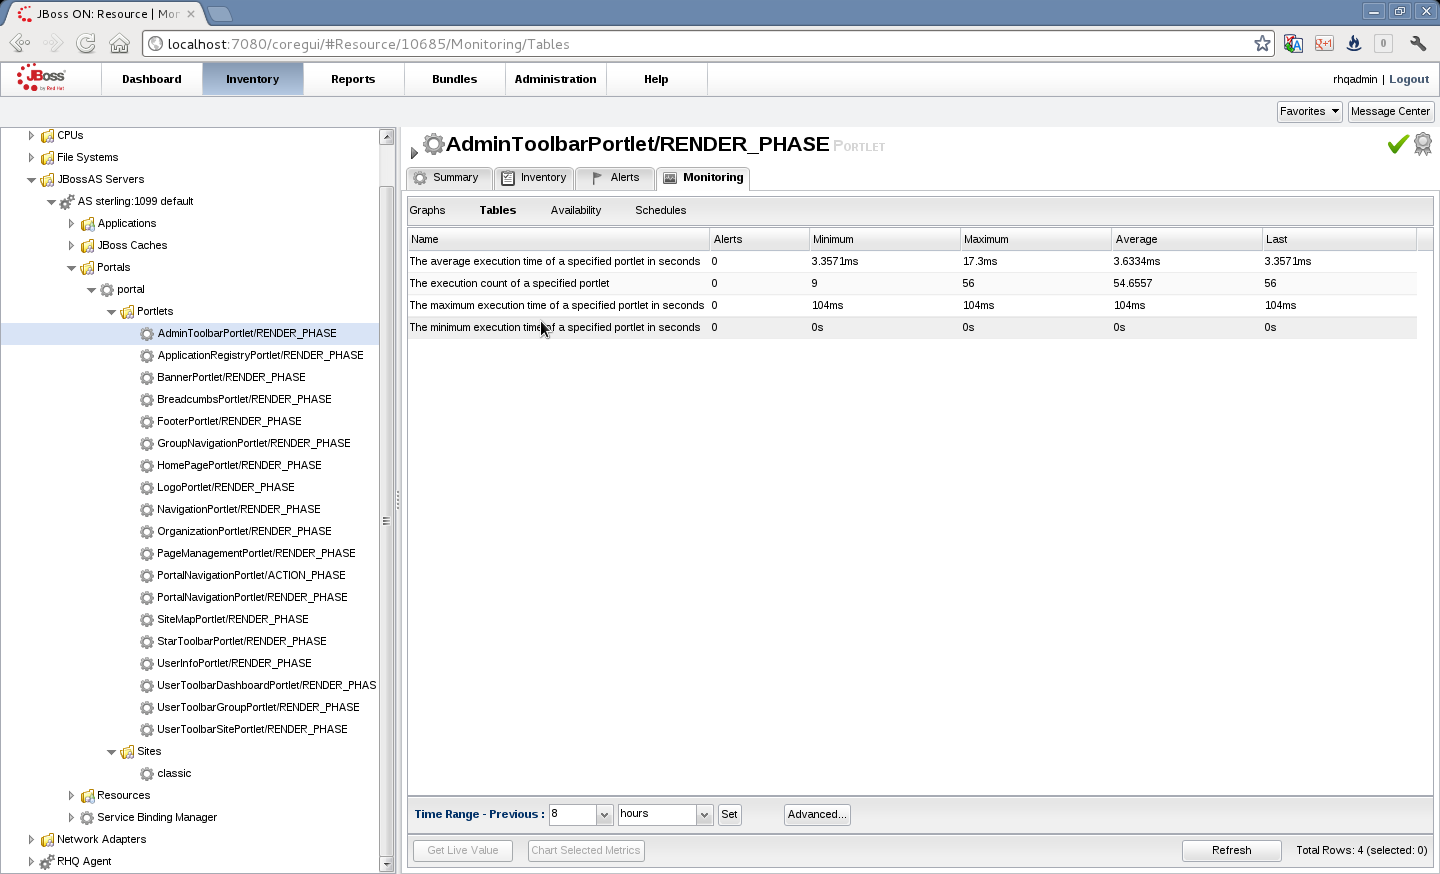Screen dimensions: 1440x874
Task: Select HomePagePortlet/RENDER_PHASE in the tree
Action: point(239,466)
